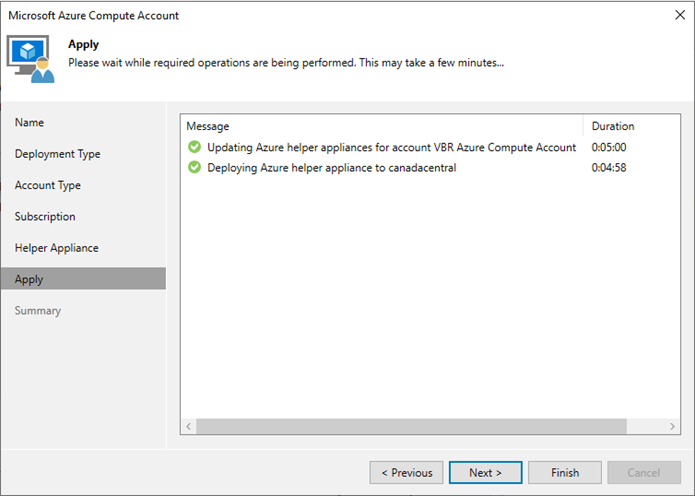Sort by the Message column header
Viewport: 695px width, 496px height.
382,126
